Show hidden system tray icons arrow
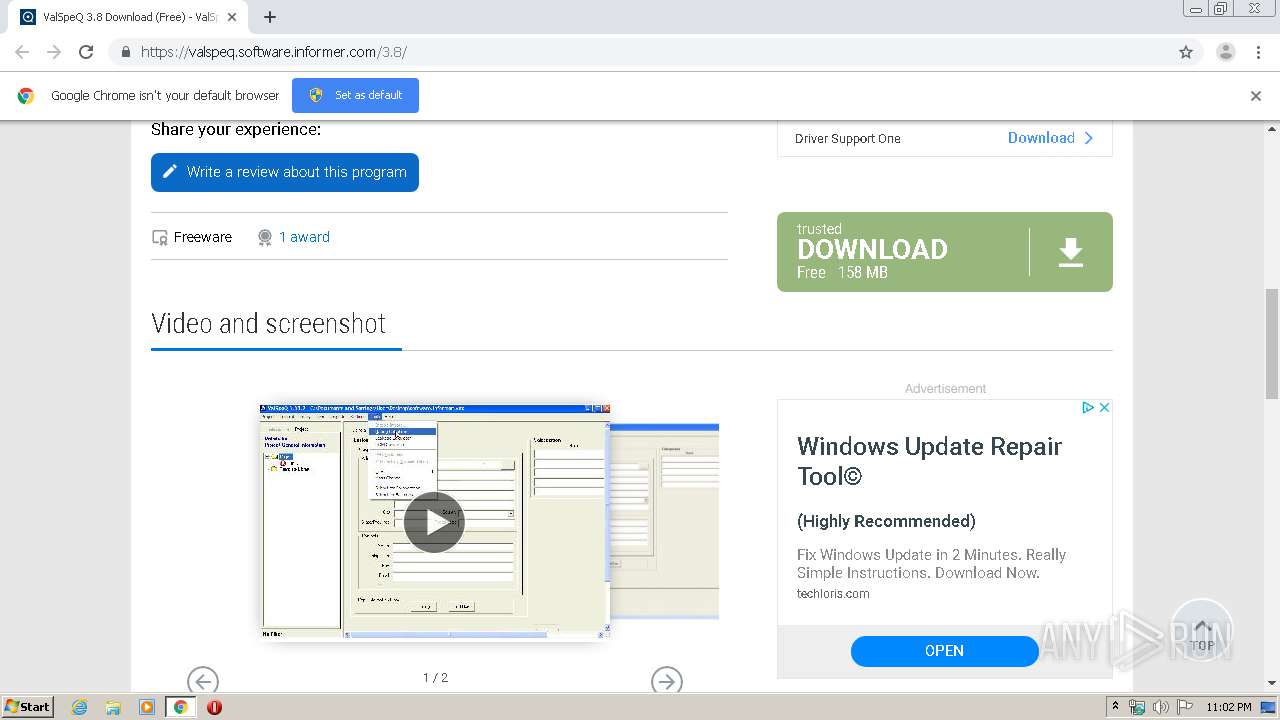 tap(1115, 707)
